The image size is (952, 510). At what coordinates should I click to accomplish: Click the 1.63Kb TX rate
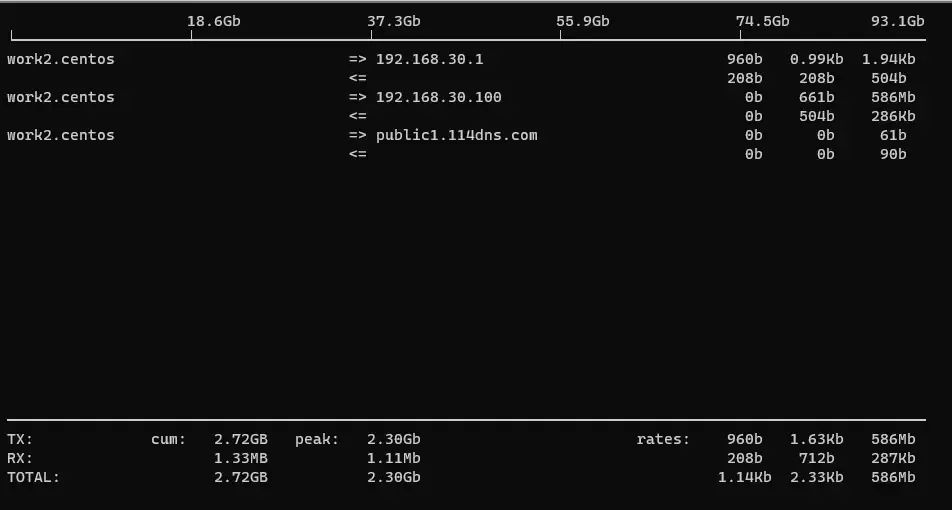[817, 440]
